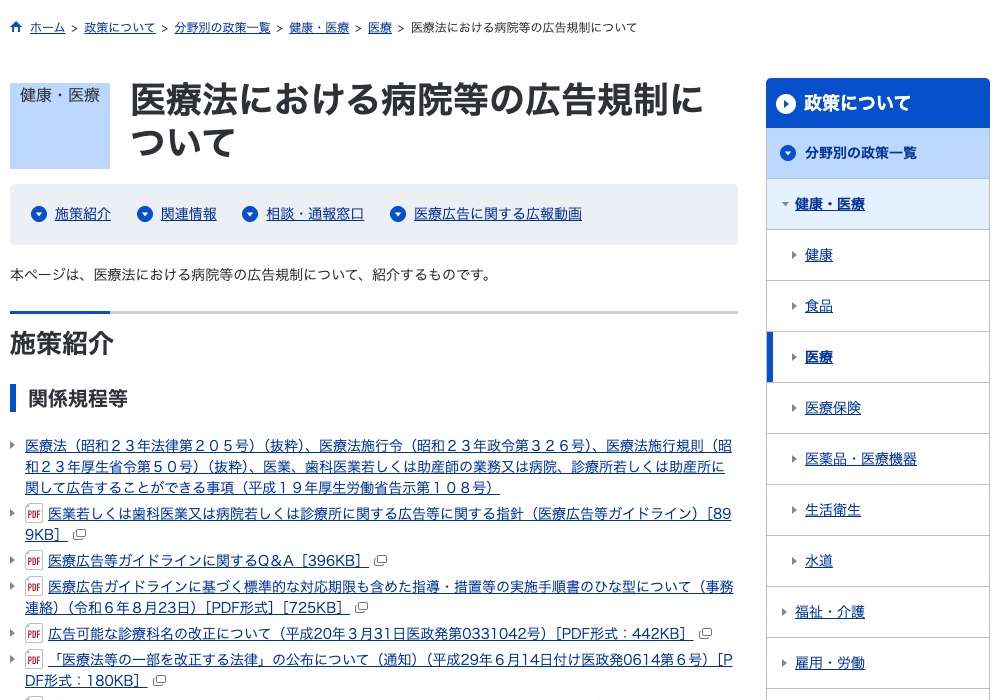Viewport: 1000px width, 700px height.
Task: Click external window icon after 442KB link
Action: tap(705, 634)
